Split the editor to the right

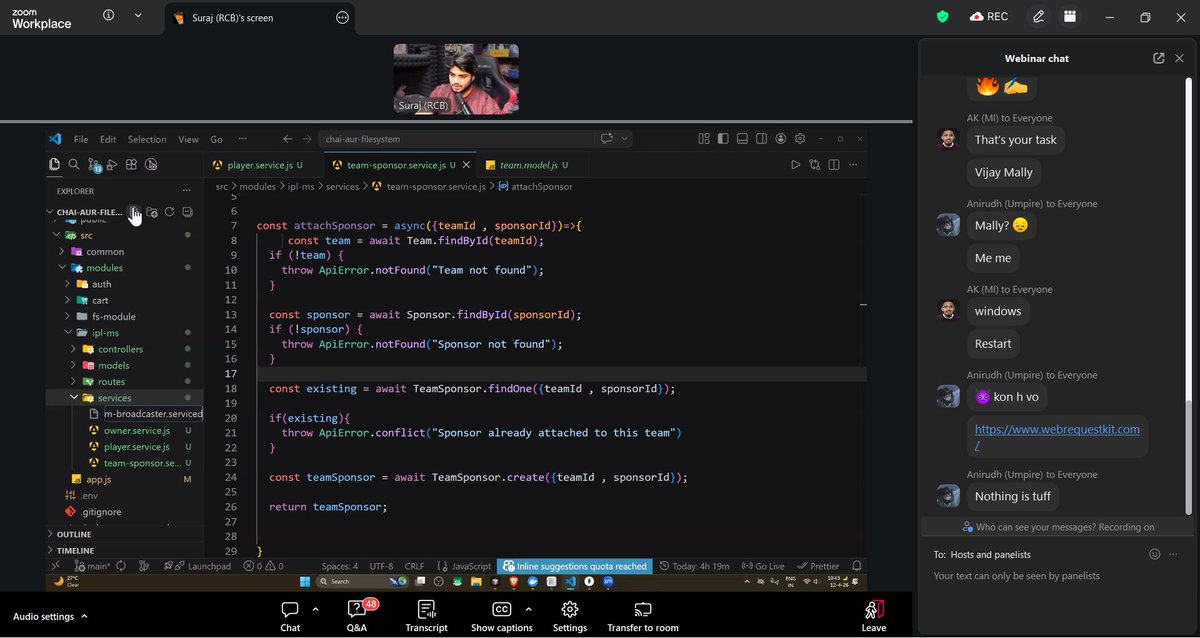(834, 165)
